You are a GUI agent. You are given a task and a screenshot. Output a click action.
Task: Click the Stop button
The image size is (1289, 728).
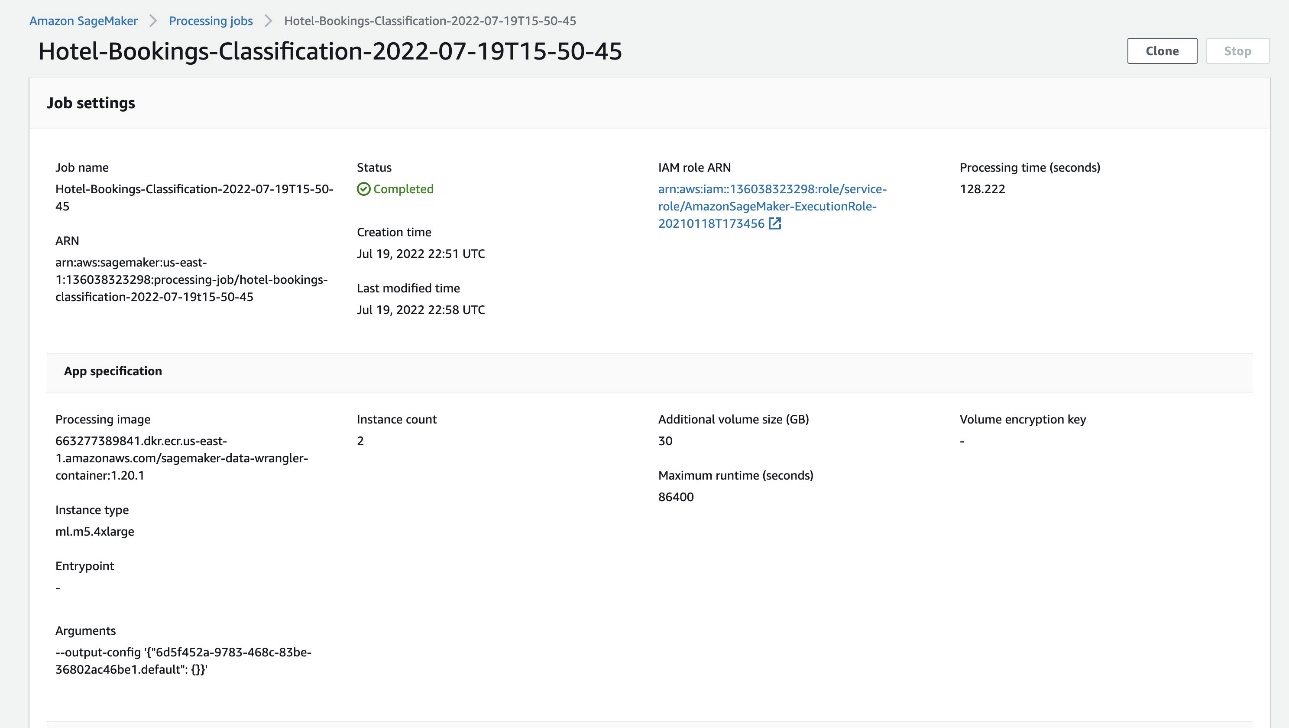pos(1237,51)
